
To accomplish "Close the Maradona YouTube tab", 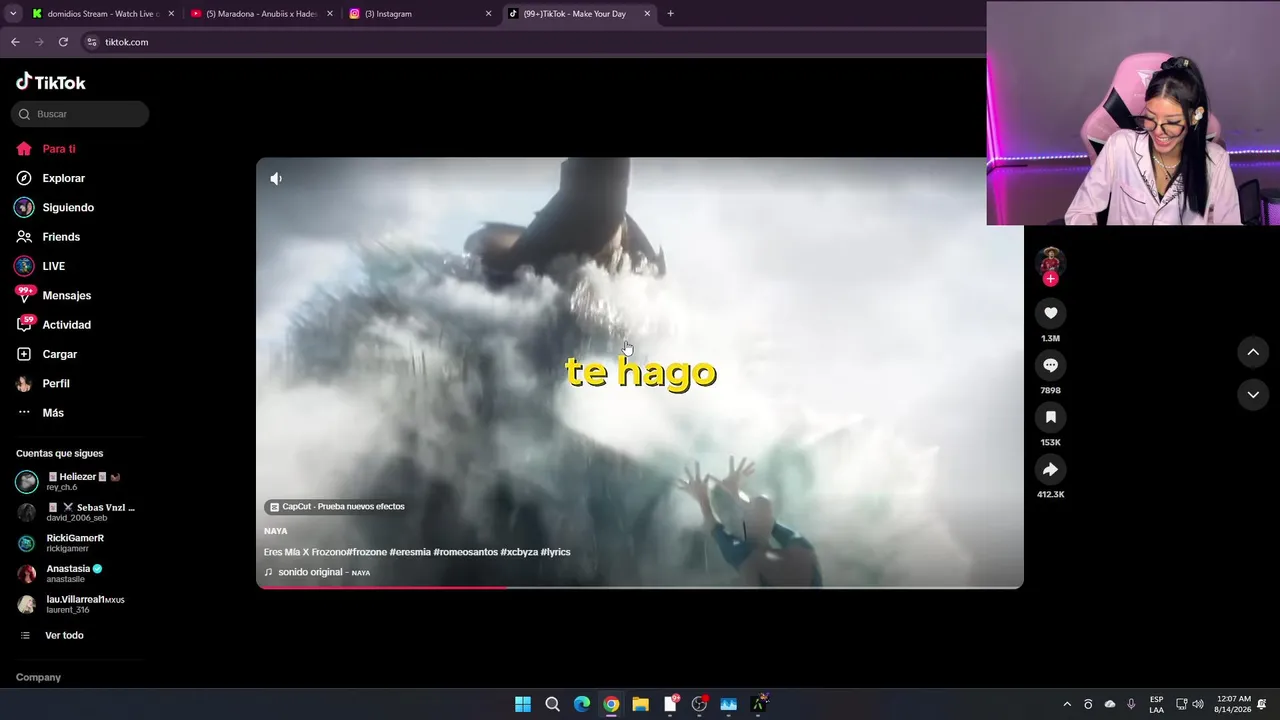I will [330, 14].
